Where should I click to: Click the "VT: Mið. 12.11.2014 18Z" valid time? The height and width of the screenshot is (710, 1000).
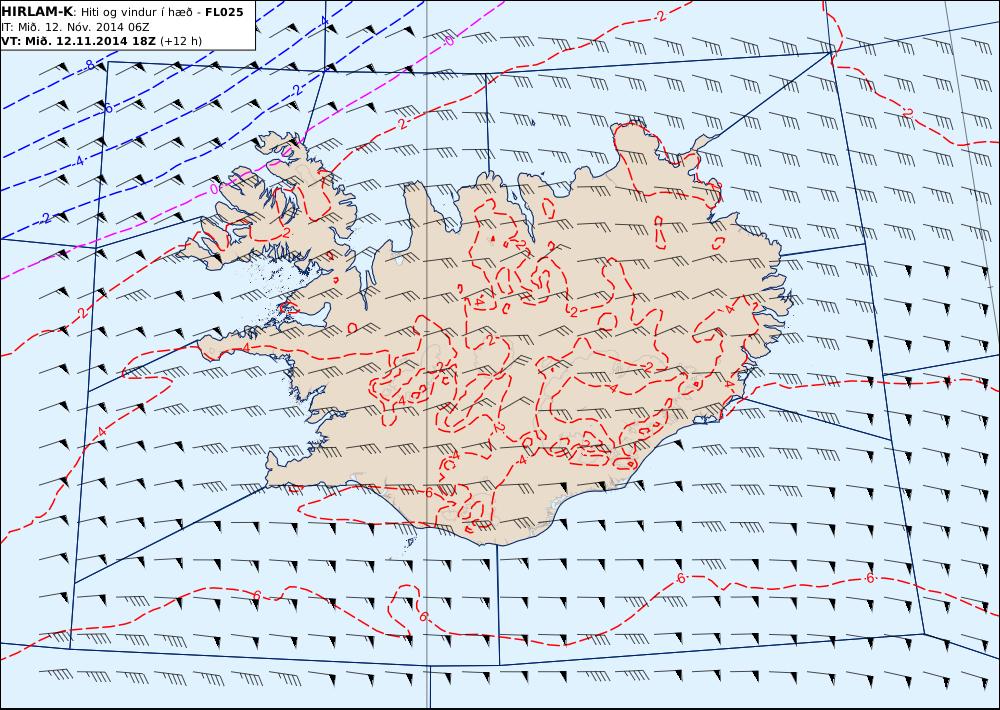pyautogui.click(x=78, y=41)
